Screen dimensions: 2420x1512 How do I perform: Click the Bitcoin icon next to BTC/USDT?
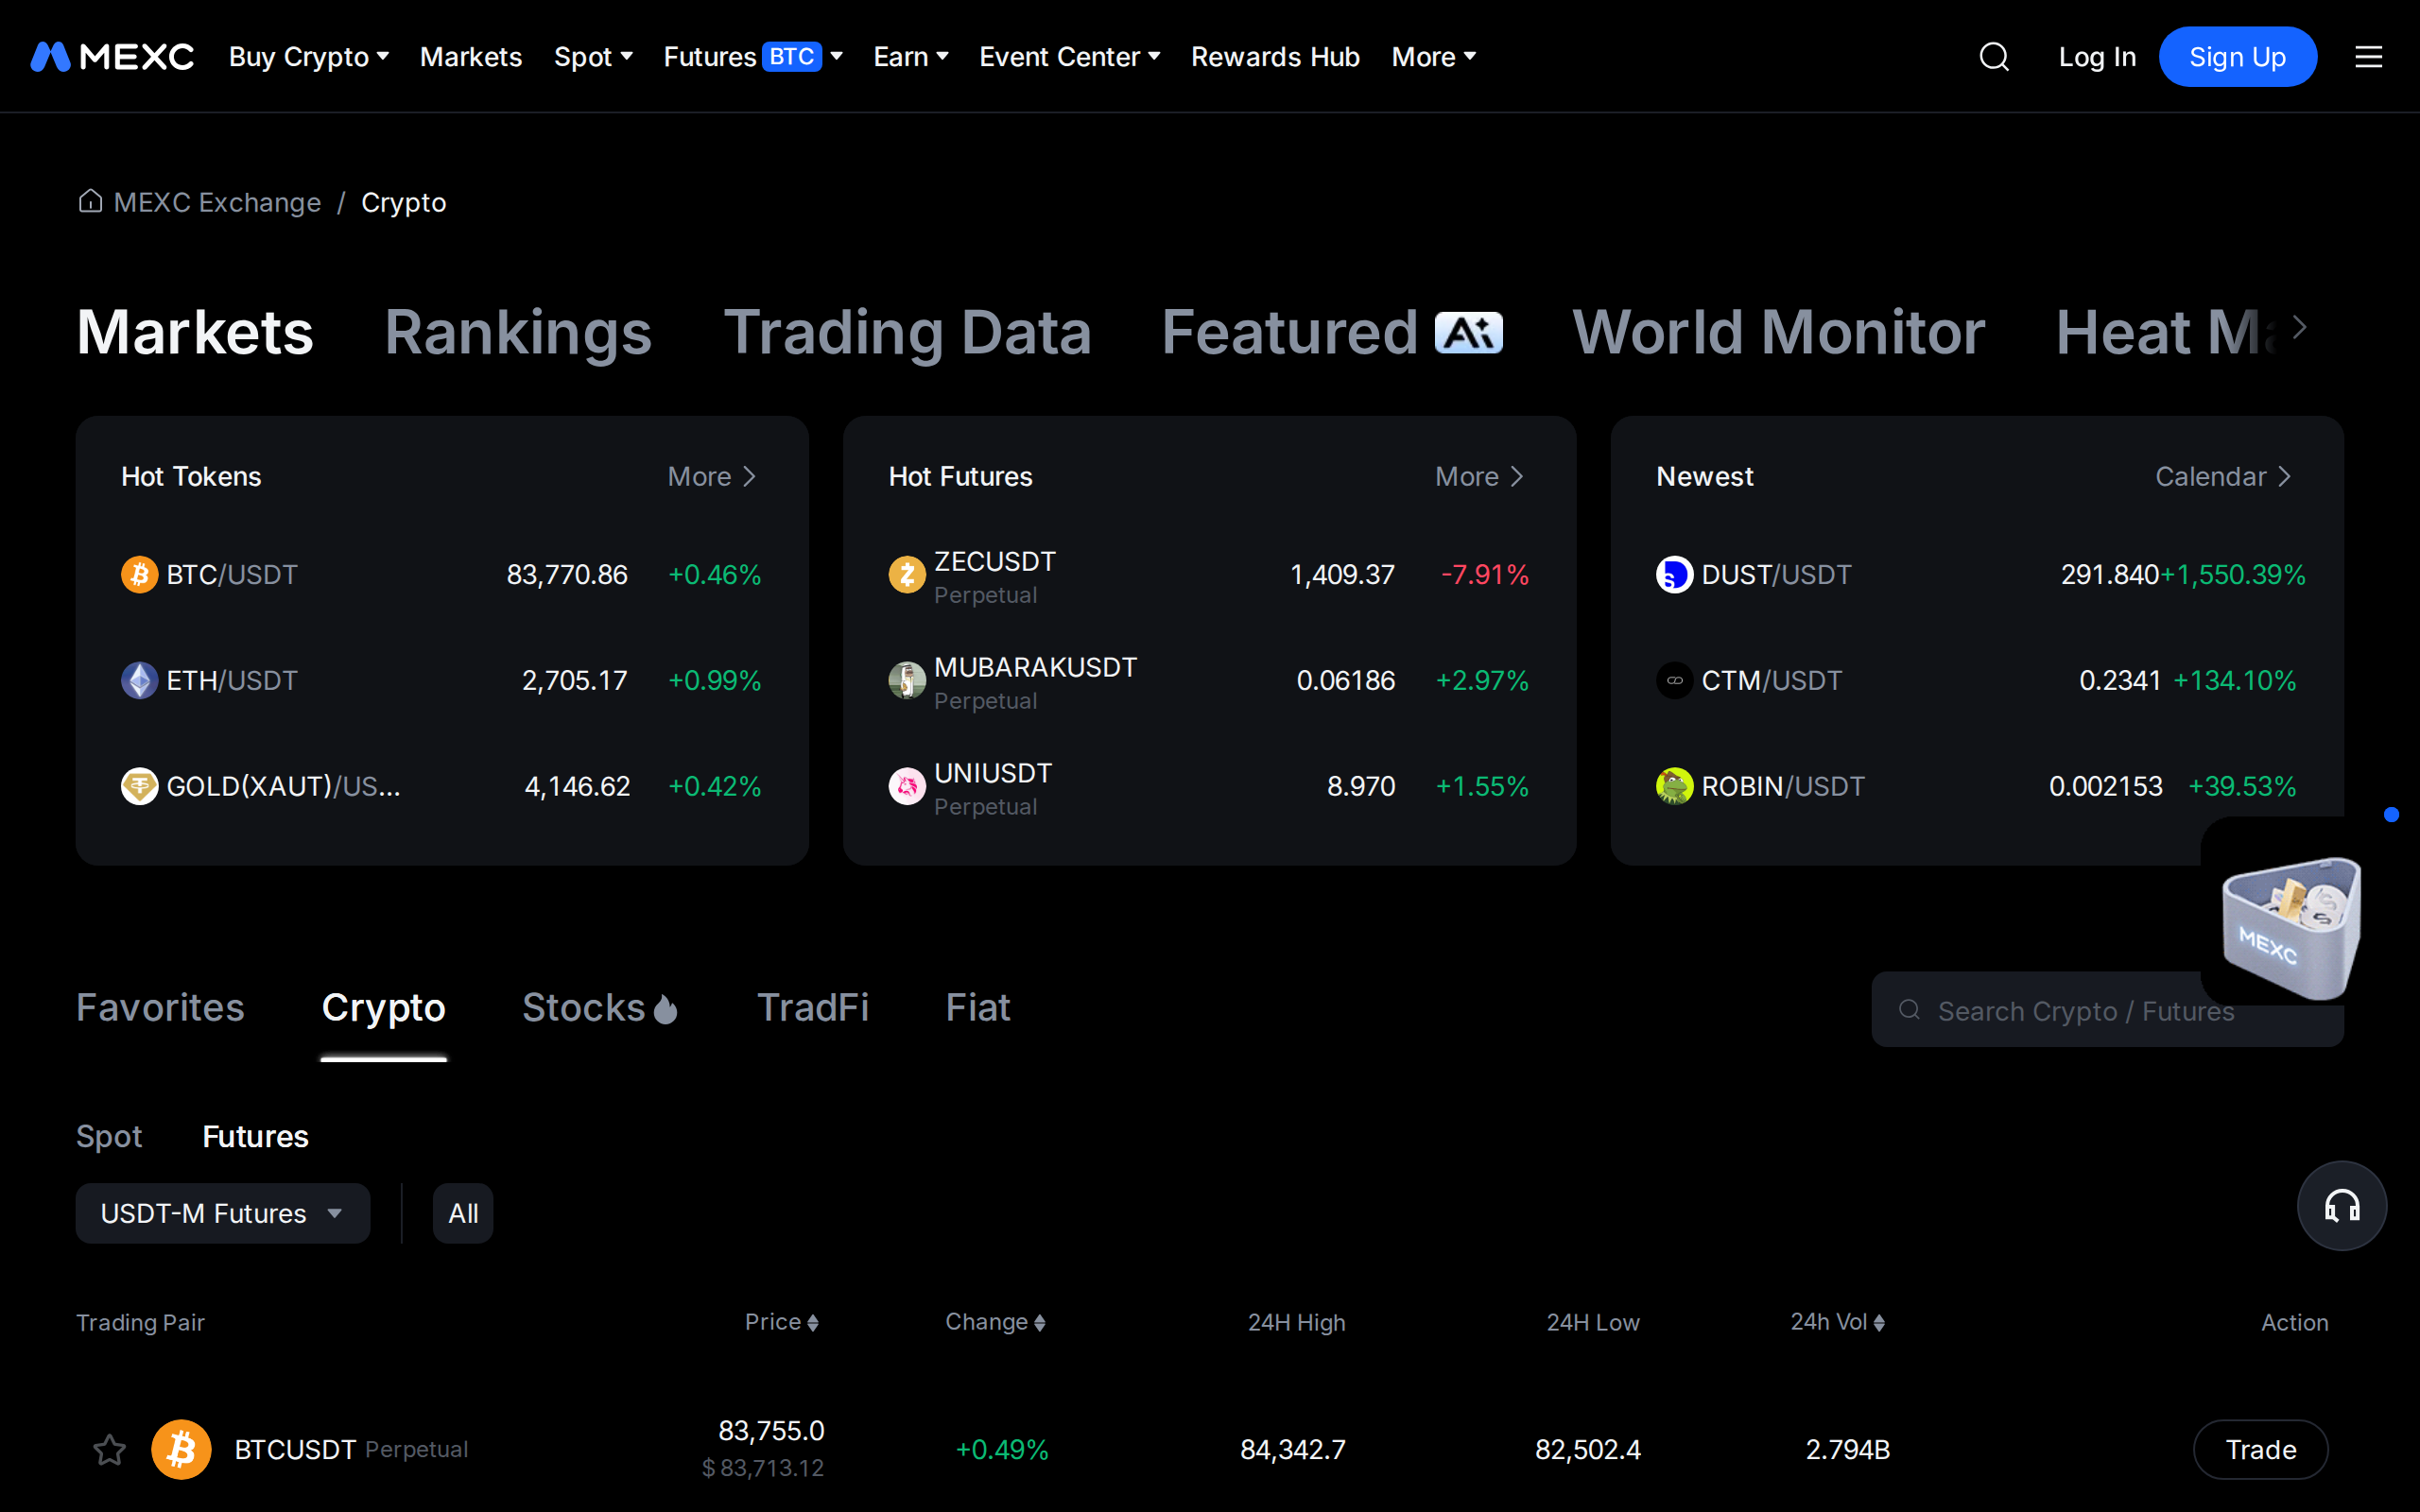tap(139, 574)
